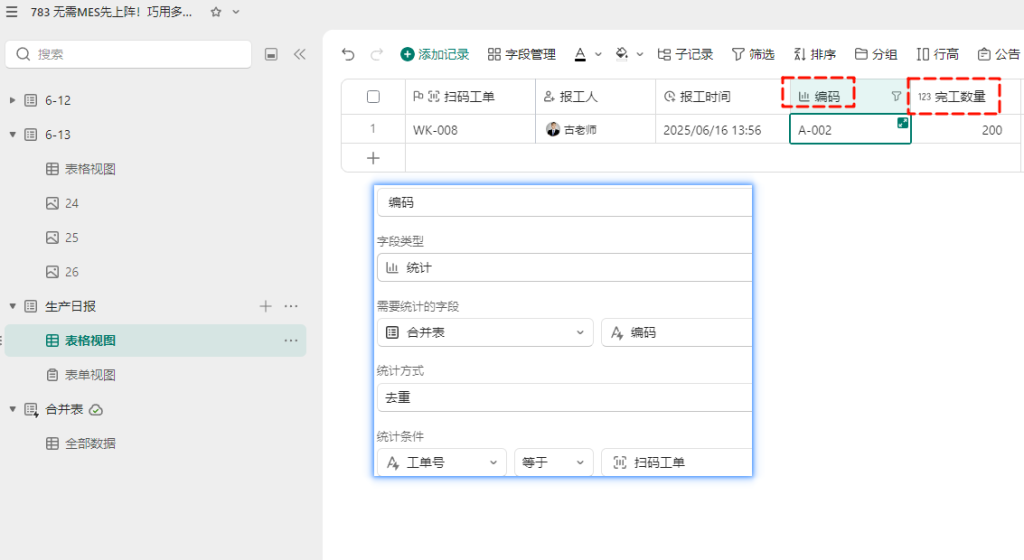Open the fill color bucket tool
This screenshot has width=1024, height=560.
[x=622, y=54]
